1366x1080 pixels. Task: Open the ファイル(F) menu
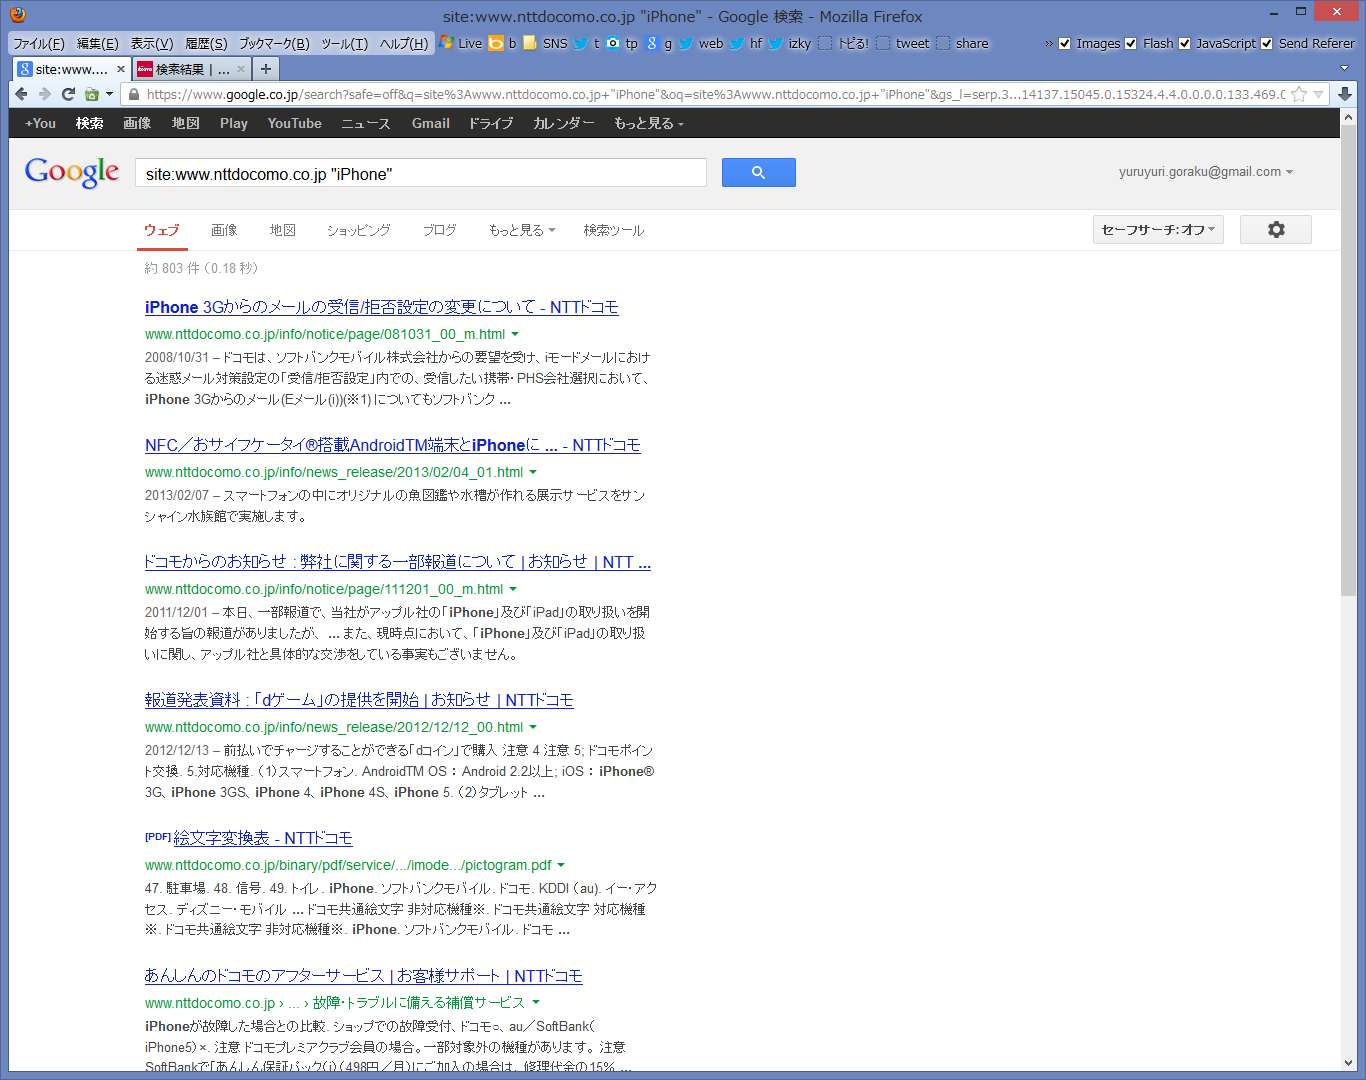(39, 43)
